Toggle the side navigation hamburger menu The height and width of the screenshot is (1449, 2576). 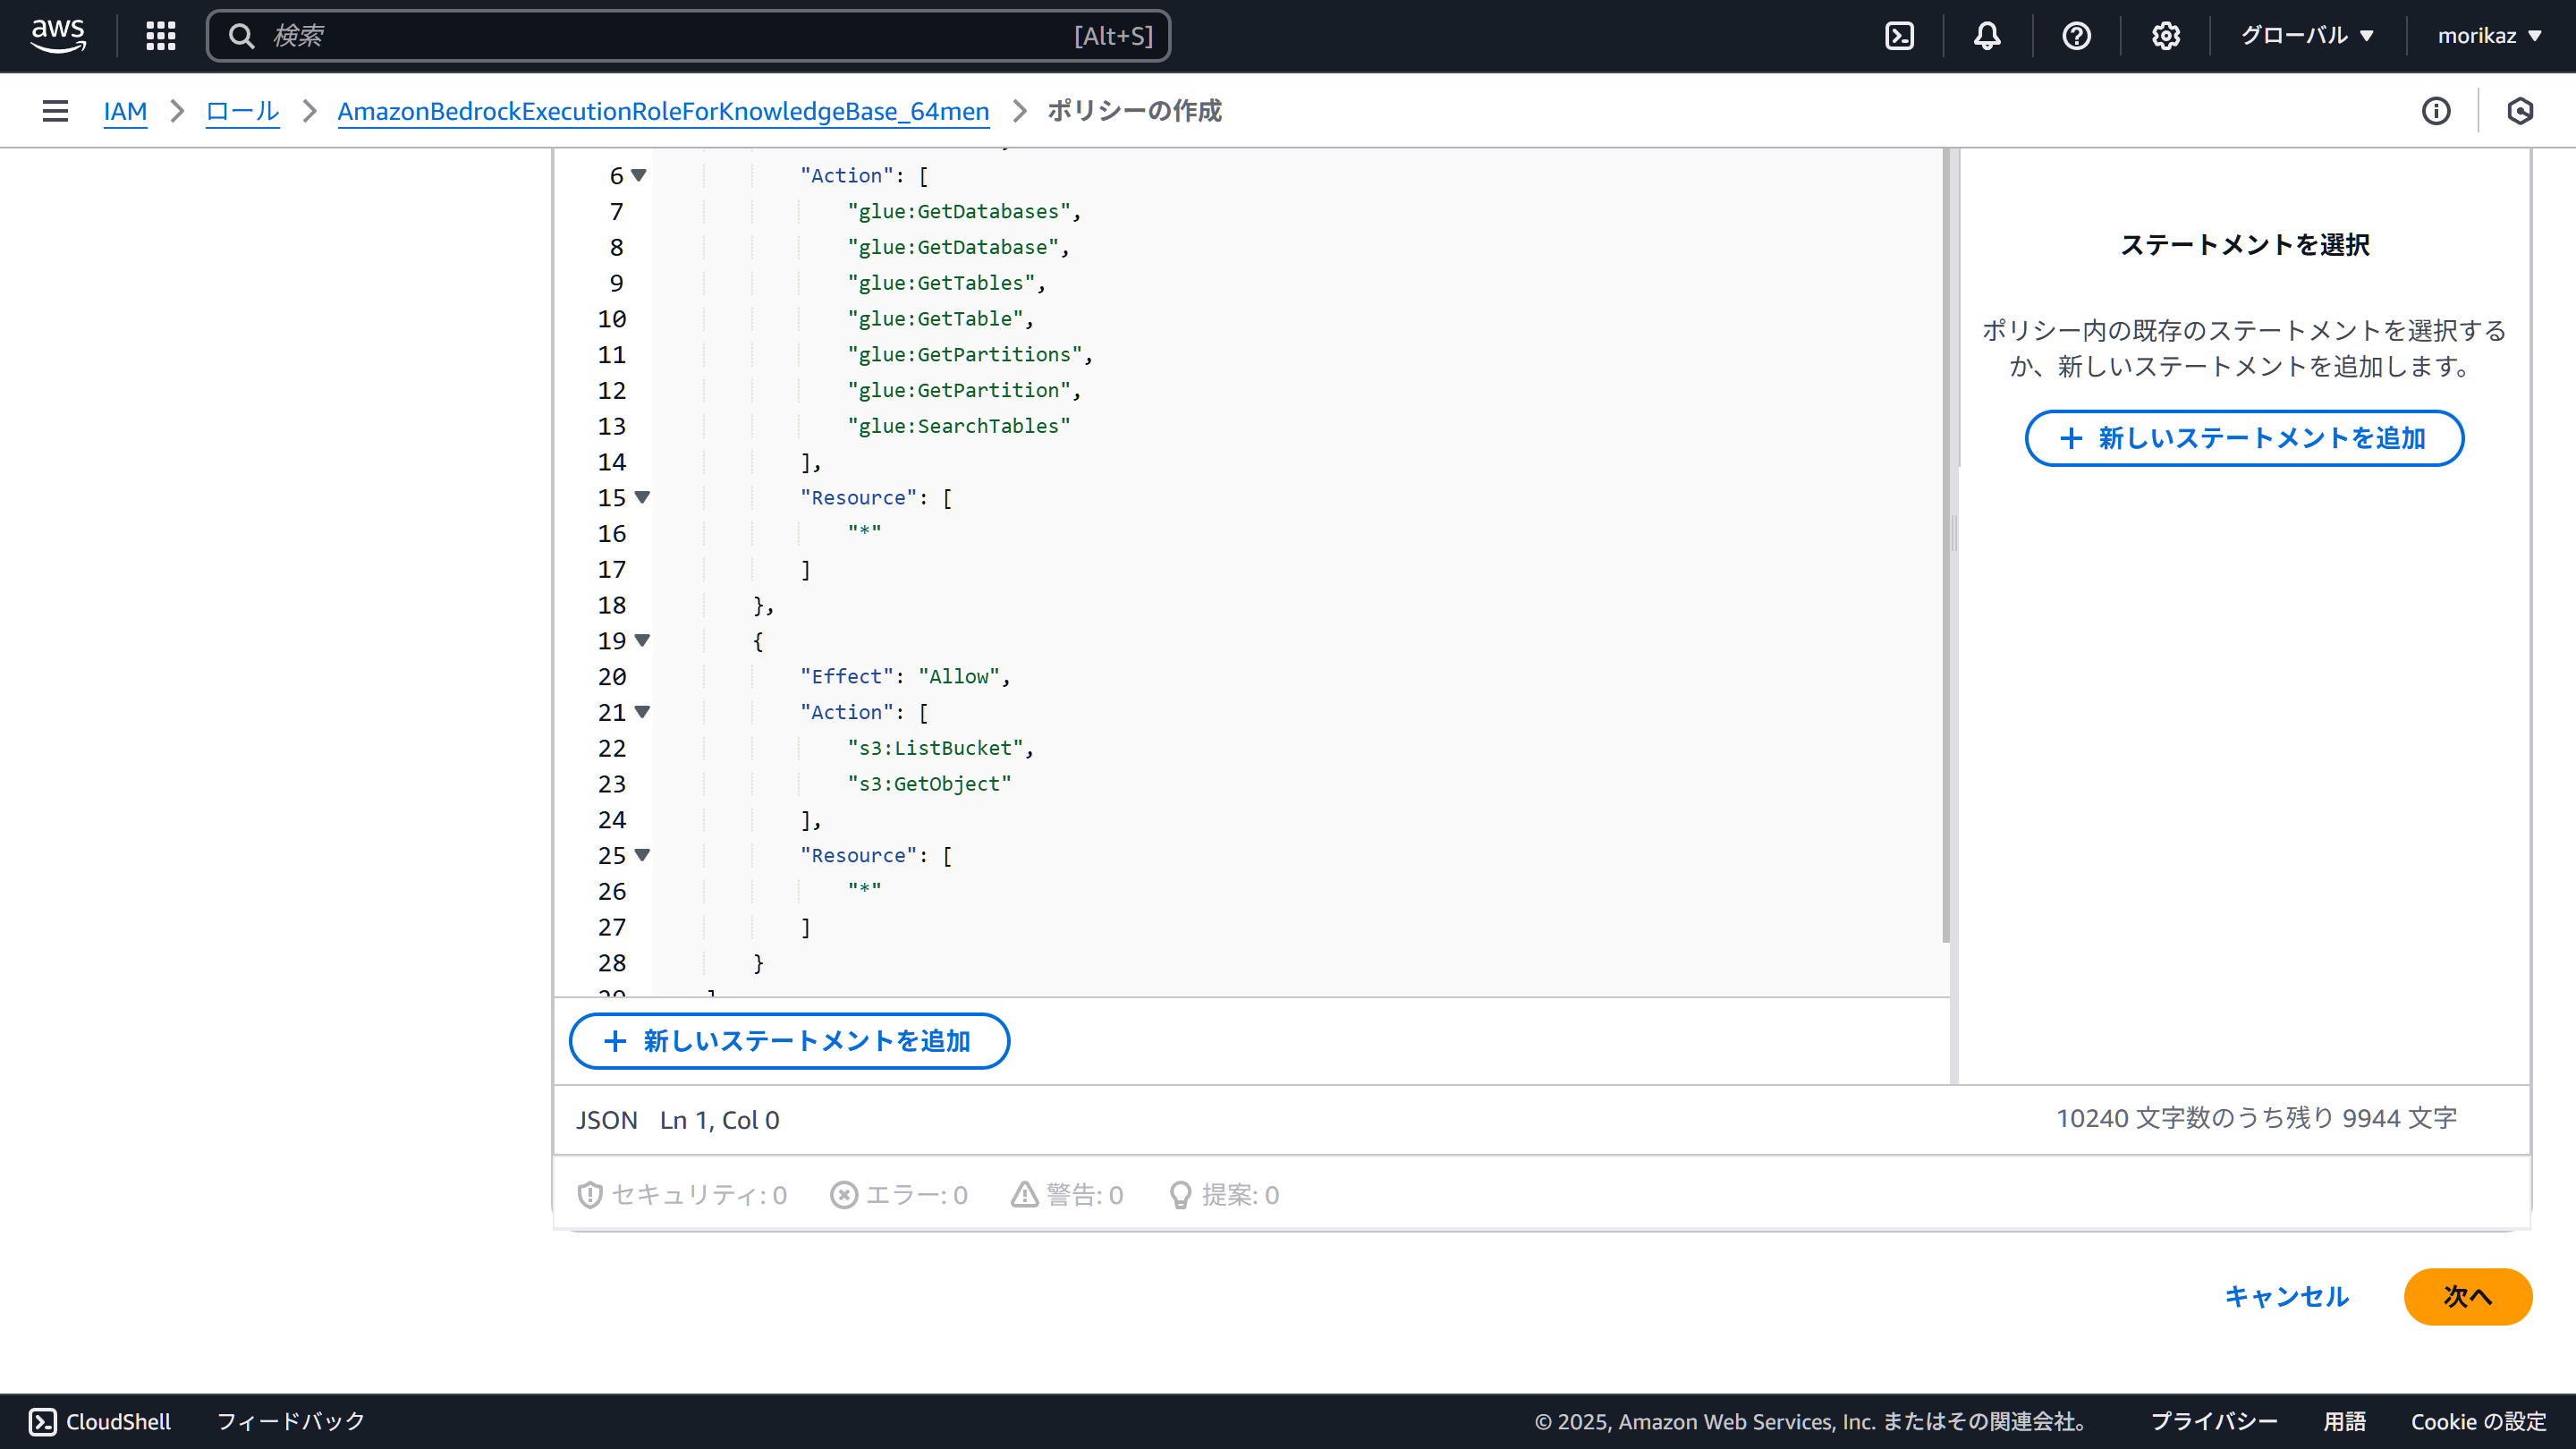pyautogui.click(x=55, y=111)
